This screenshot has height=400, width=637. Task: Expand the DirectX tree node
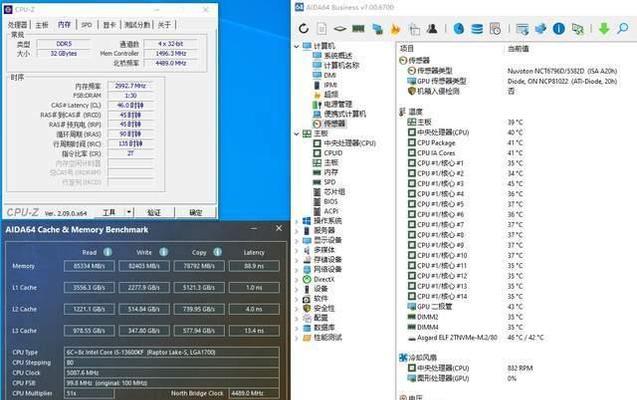click(297, 280)
